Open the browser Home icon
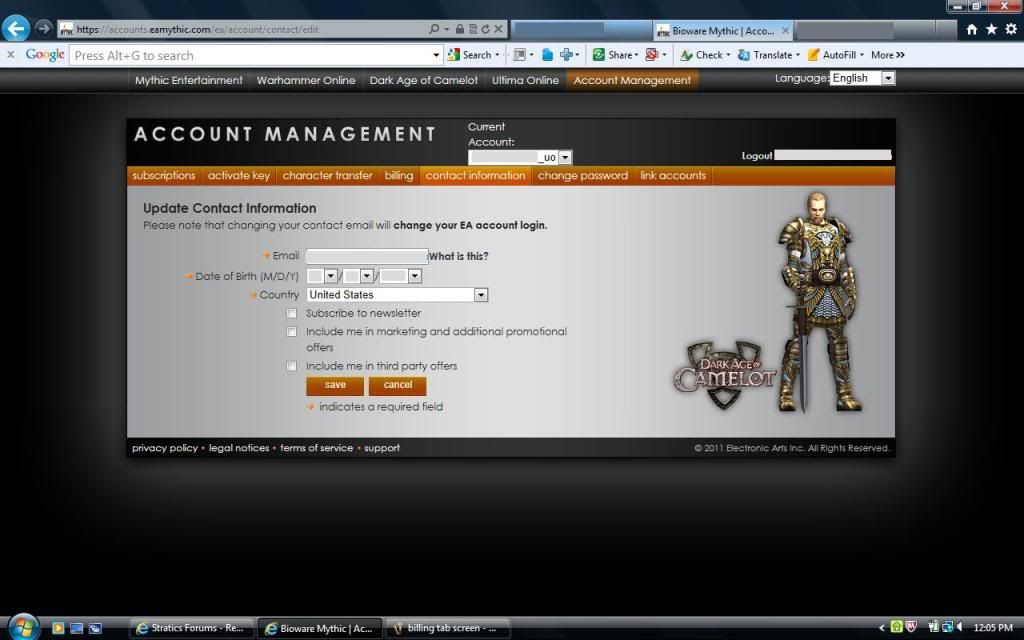 point(972,29)
